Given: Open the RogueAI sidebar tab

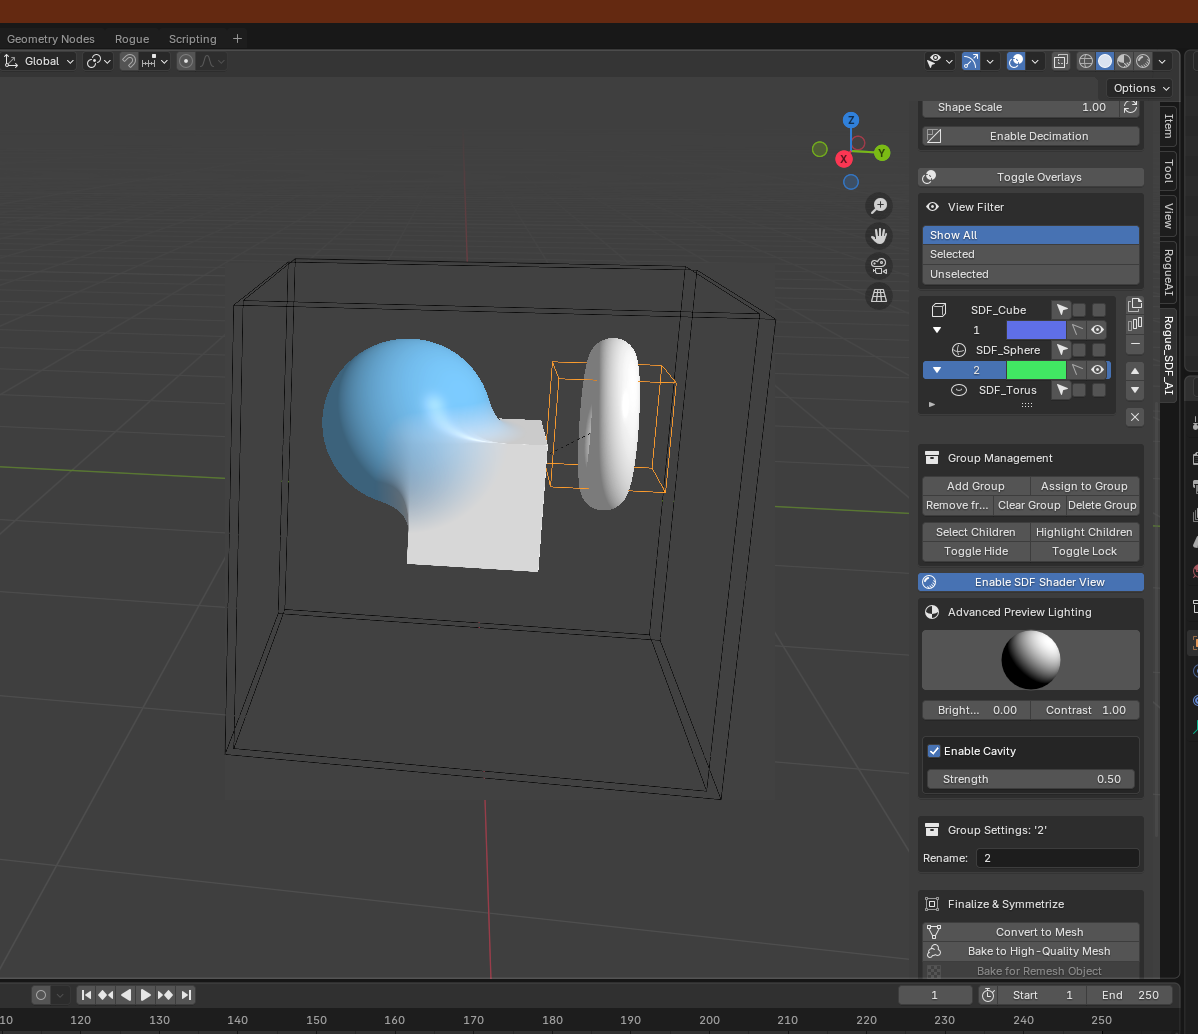Looking at the screenshot, I should (x=1168, y=273).
